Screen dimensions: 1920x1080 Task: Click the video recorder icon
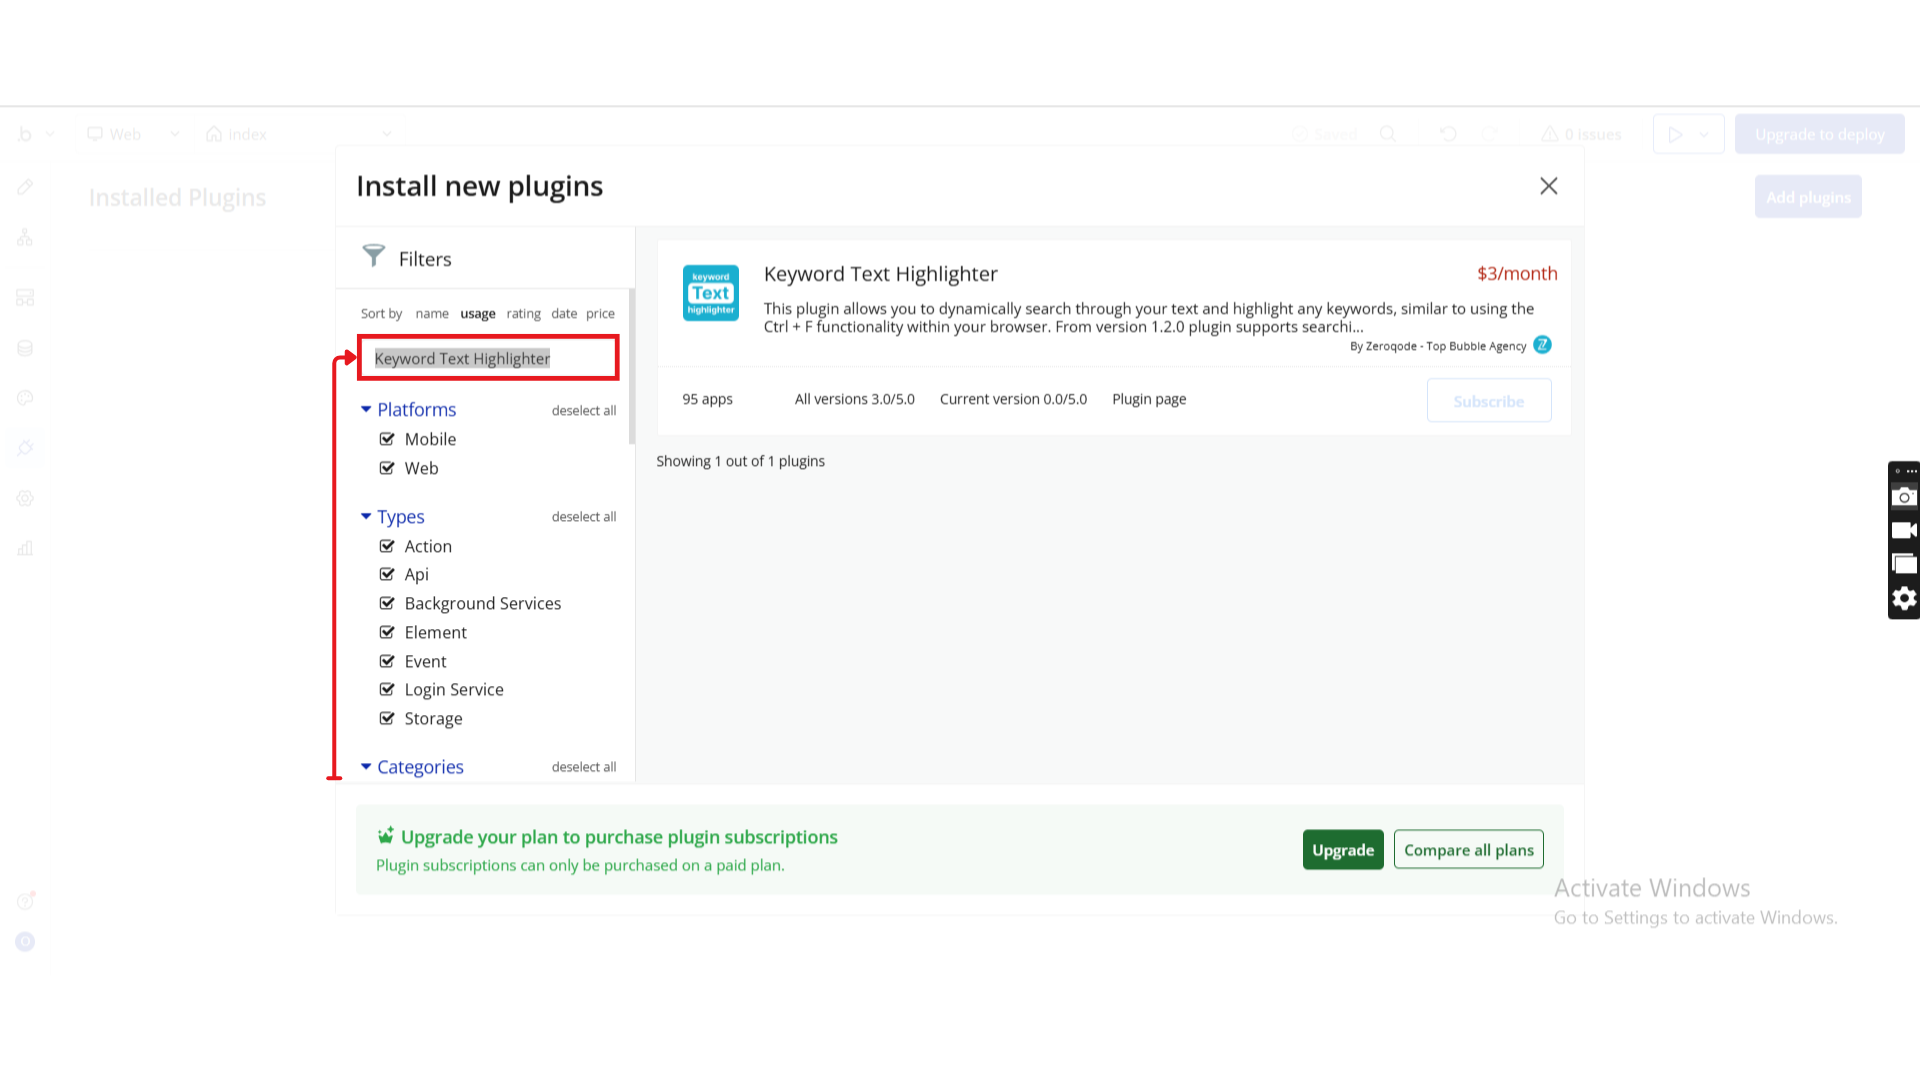(x=1904, y=531)
